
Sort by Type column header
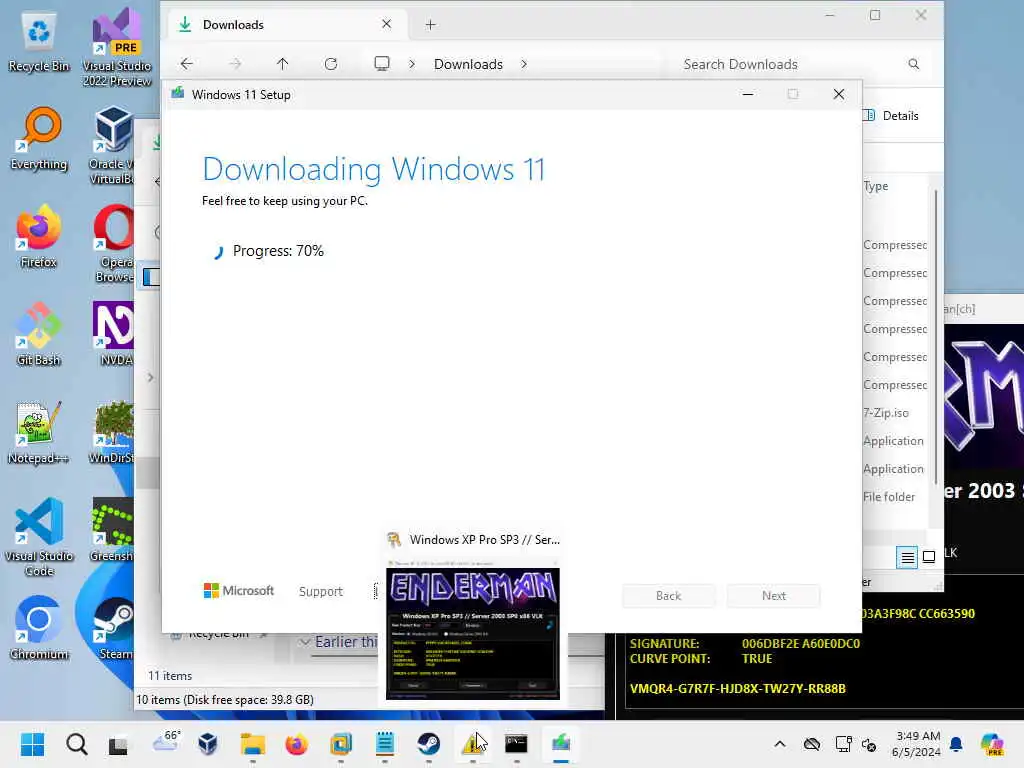pos(876,186)
